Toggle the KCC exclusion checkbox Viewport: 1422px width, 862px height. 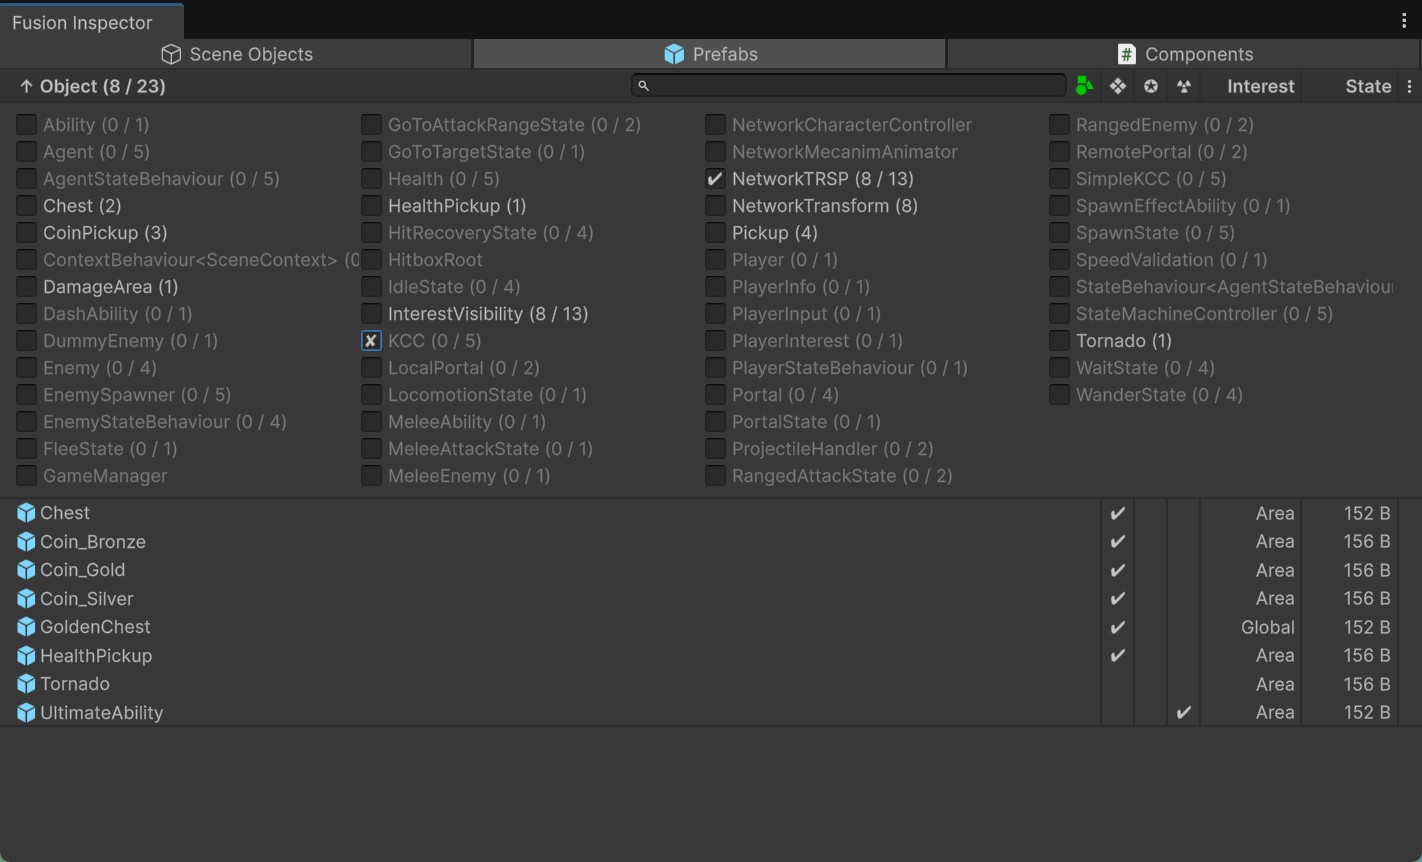point(371,341)
